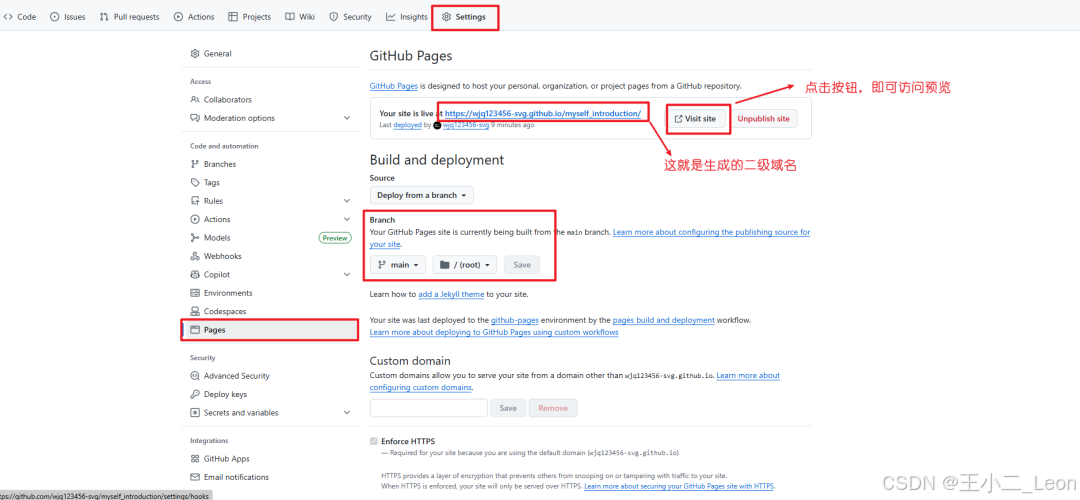Screen dimensions: 1080x500
Task: Click the Visit site button
Action: click(x=695, y=118)
